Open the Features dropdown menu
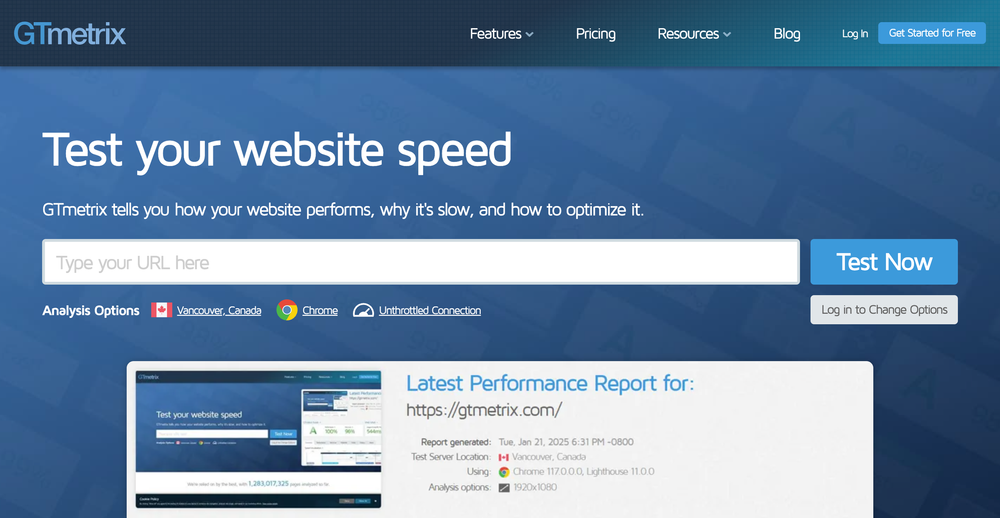Viewport: 1000px width, 518px height. click(501, 34)
